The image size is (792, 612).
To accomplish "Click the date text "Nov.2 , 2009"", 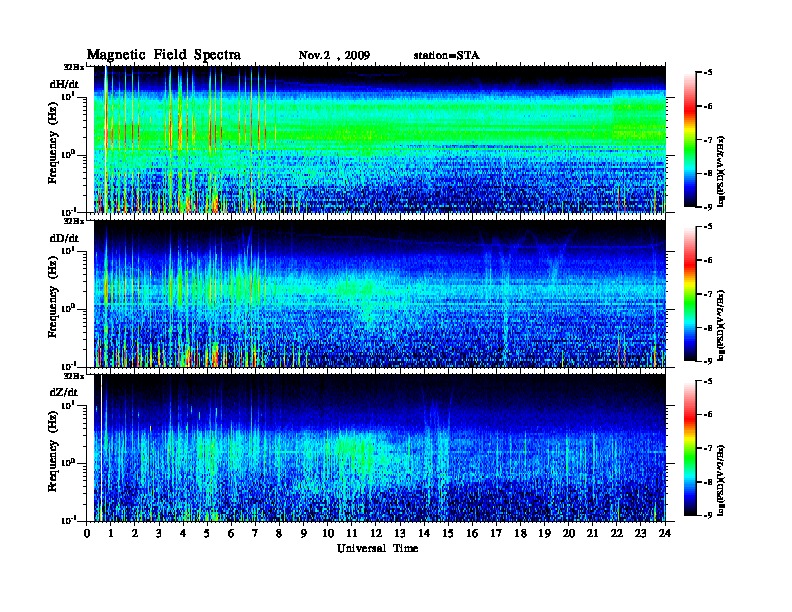I will [x=334, y=55].
